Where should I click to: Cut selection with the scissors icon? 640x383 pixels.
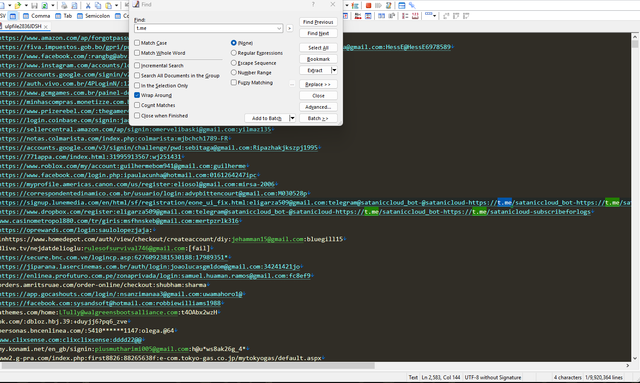tap(88, 6)
